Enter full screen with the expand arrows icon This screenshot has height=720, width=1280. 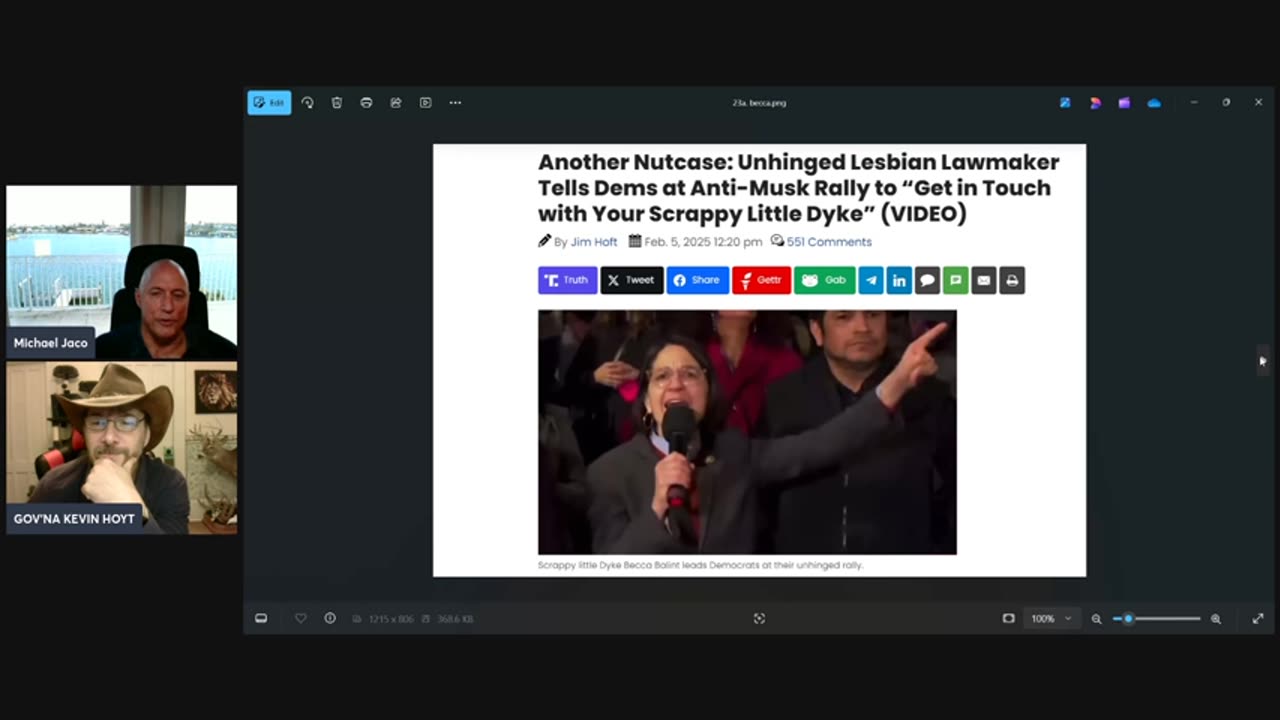[x=1258, y=618]
